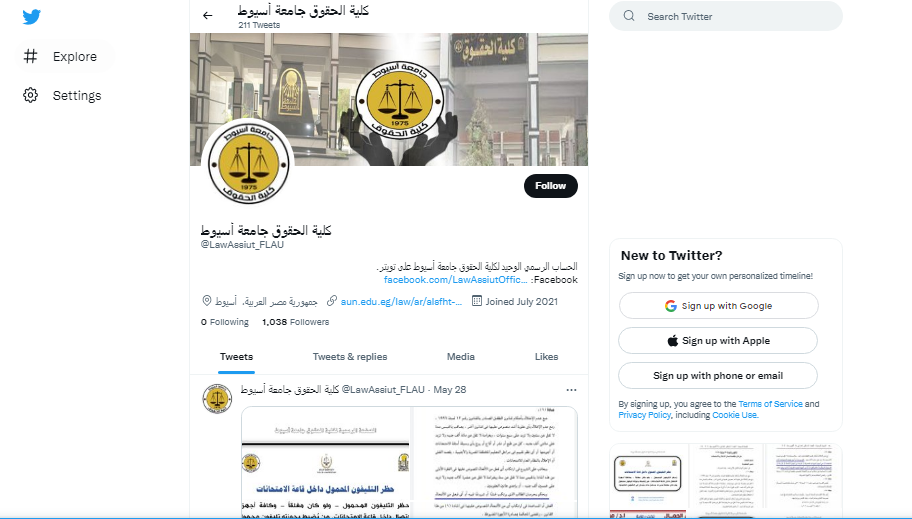Switch to Tweets & replies tab
This screenshot has width=912, height=519.
(350, 357)
